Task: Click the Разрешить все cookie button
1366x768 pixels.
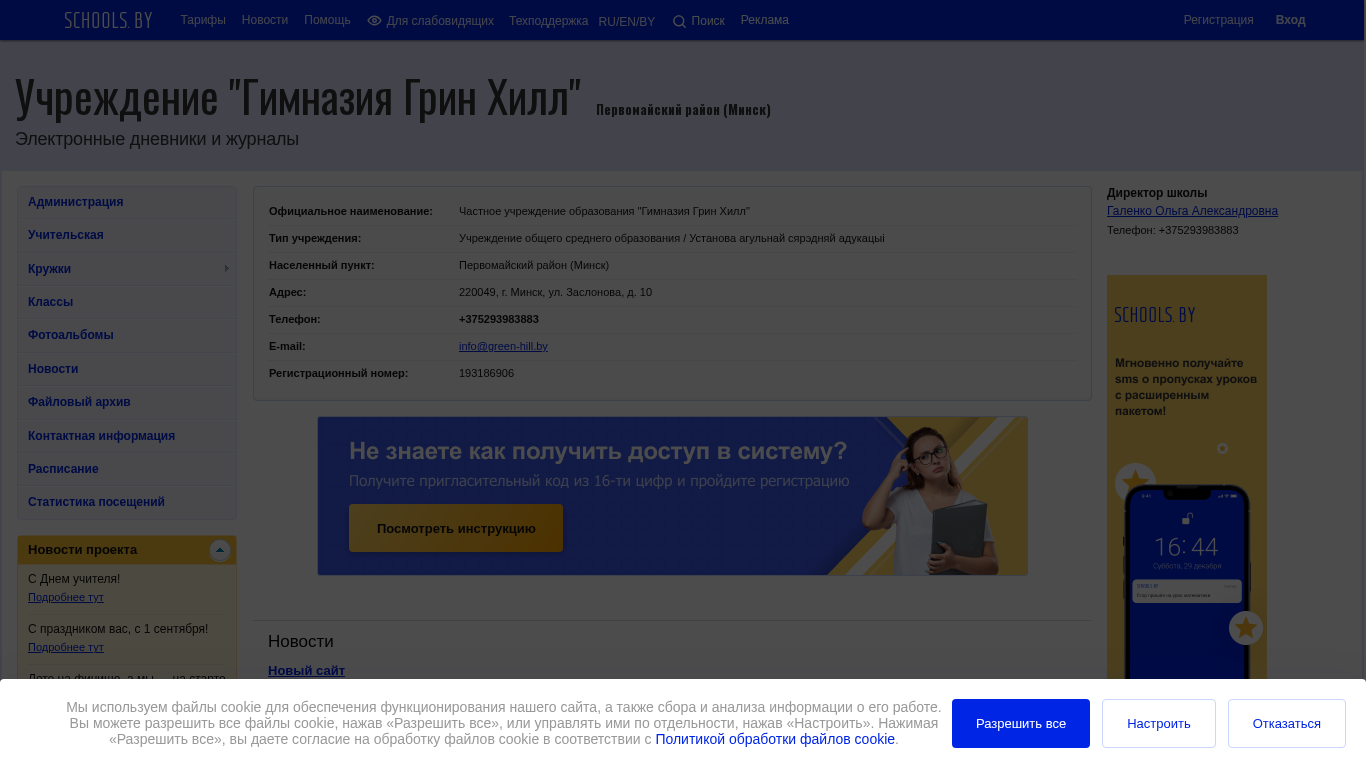Action: coord(1021,723)
